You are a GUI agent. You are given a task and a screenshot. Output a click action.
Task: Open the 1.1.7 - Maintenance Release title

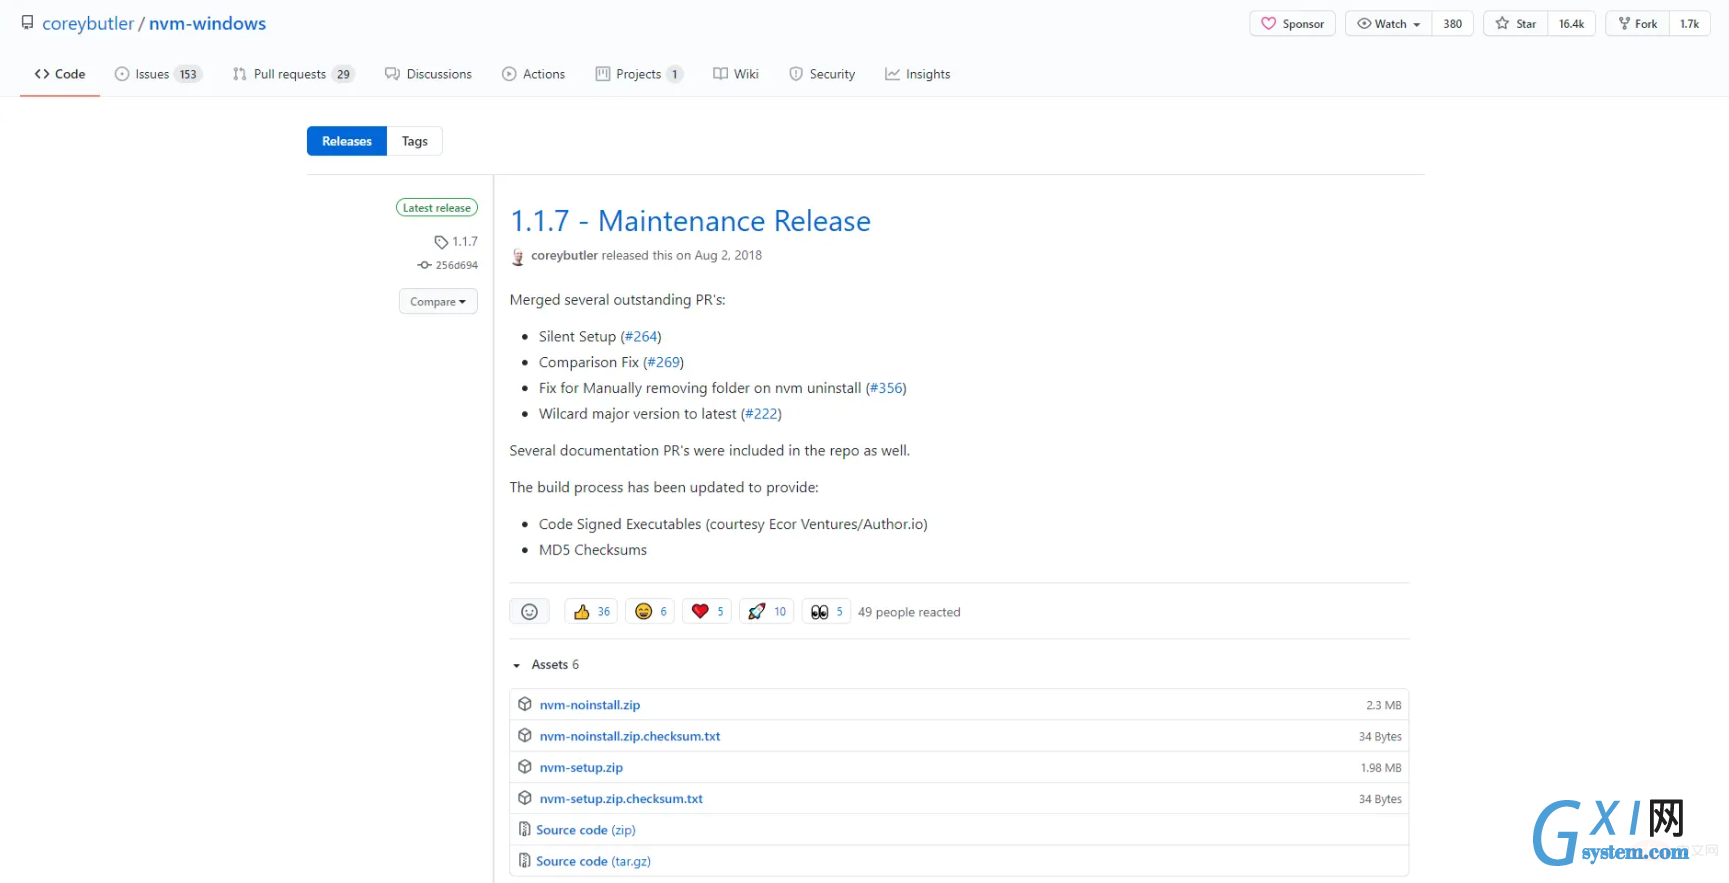pos(690,221)
